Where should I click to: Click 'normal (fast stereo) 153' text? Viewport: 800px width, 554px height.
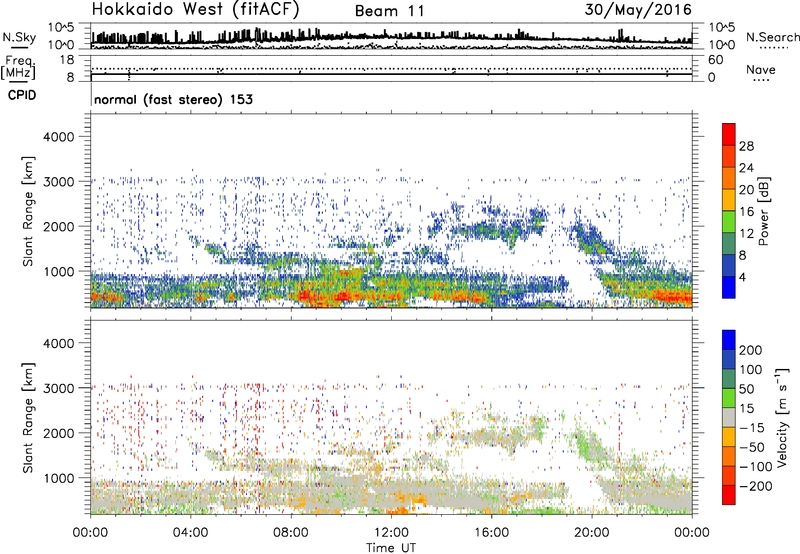pyautogui.click(x=173, y=99)
